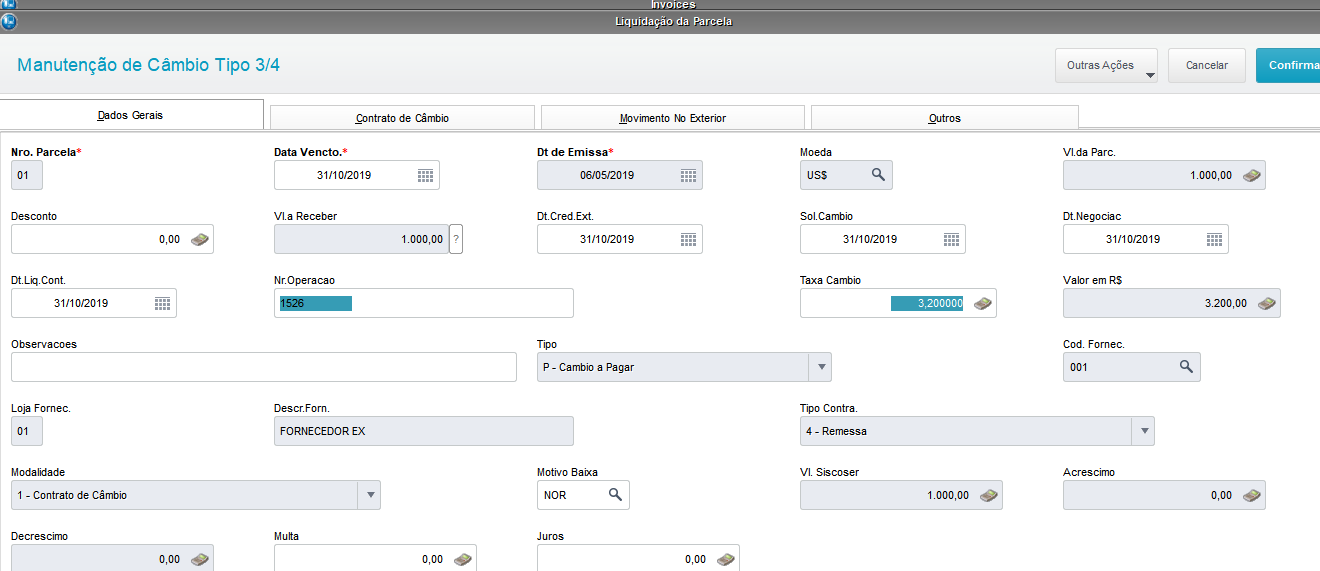Open calendar picker for Dt.Cred.Ext.
1320x571 pixels.
688,239
